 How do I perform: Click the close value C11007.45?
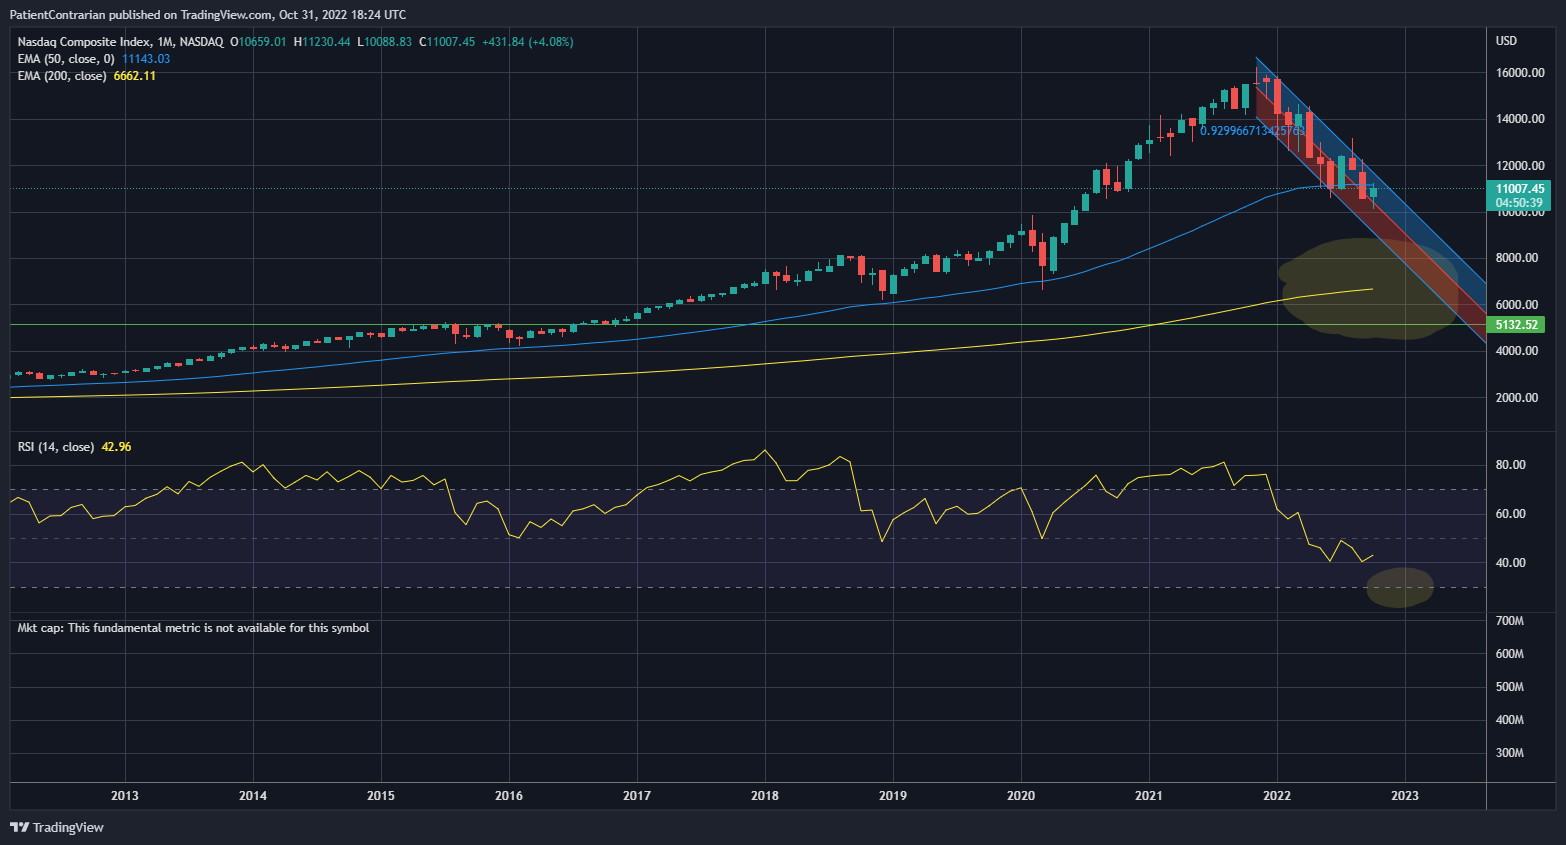[447, 42]
